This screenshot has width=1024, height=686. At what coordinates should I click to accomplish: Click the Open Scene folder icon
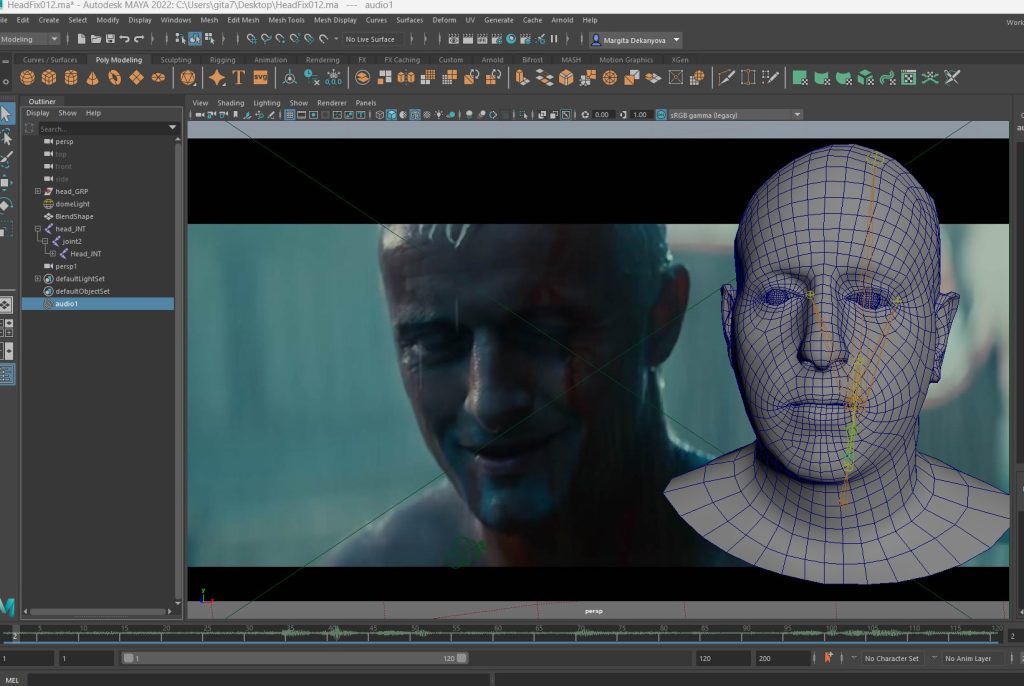(95, 39)
